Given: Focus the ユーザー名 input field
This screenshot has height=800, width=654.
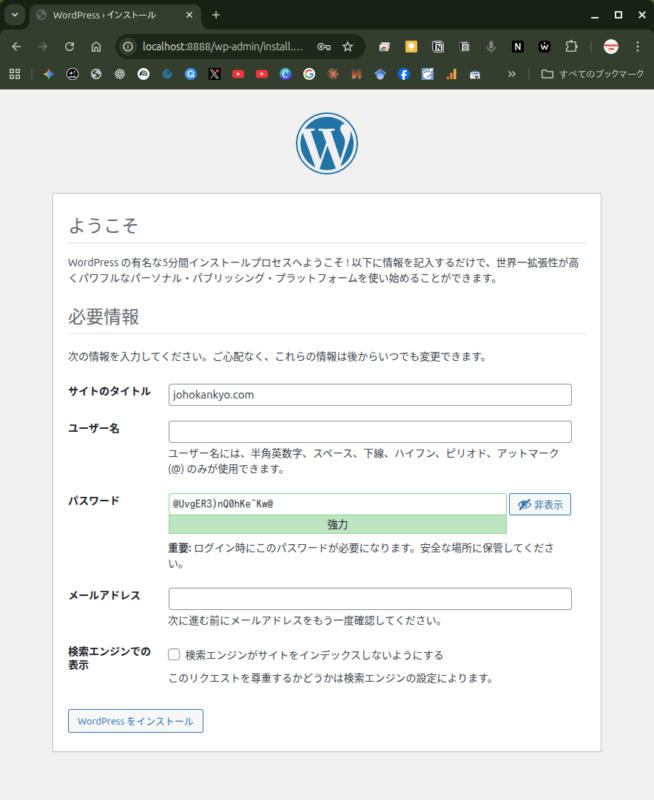Looking at the screenshot, I should click(370, 432).
